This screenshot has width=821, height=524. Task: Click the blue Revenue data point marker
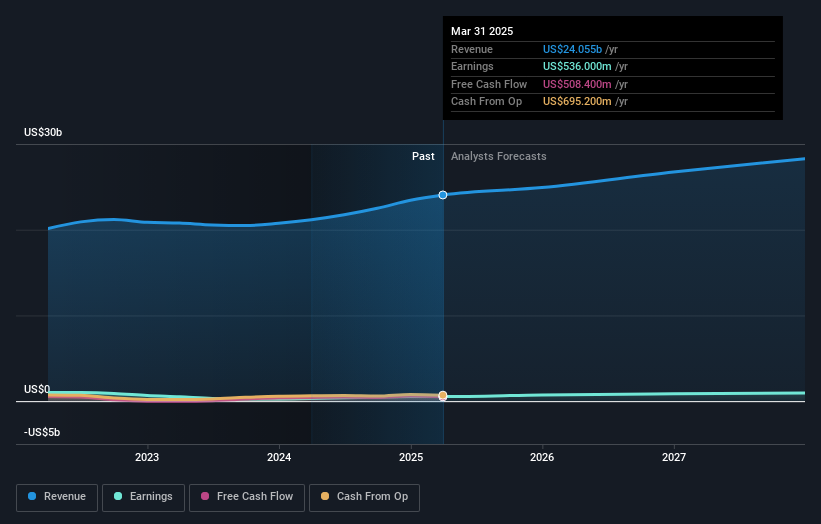coord(443,195)
